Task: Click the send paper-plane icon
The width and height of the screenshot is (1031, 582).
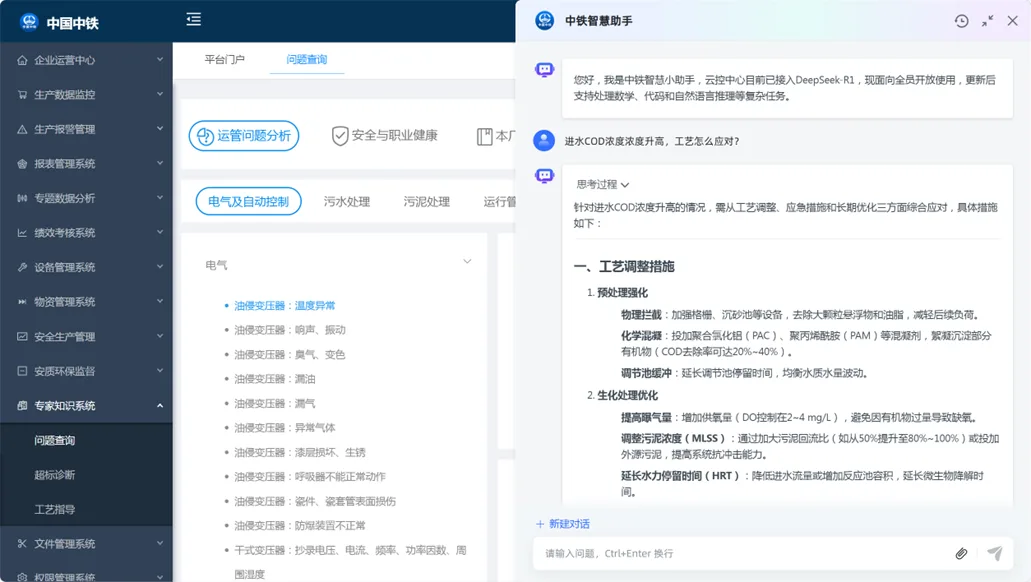Action: click(995, 553)
